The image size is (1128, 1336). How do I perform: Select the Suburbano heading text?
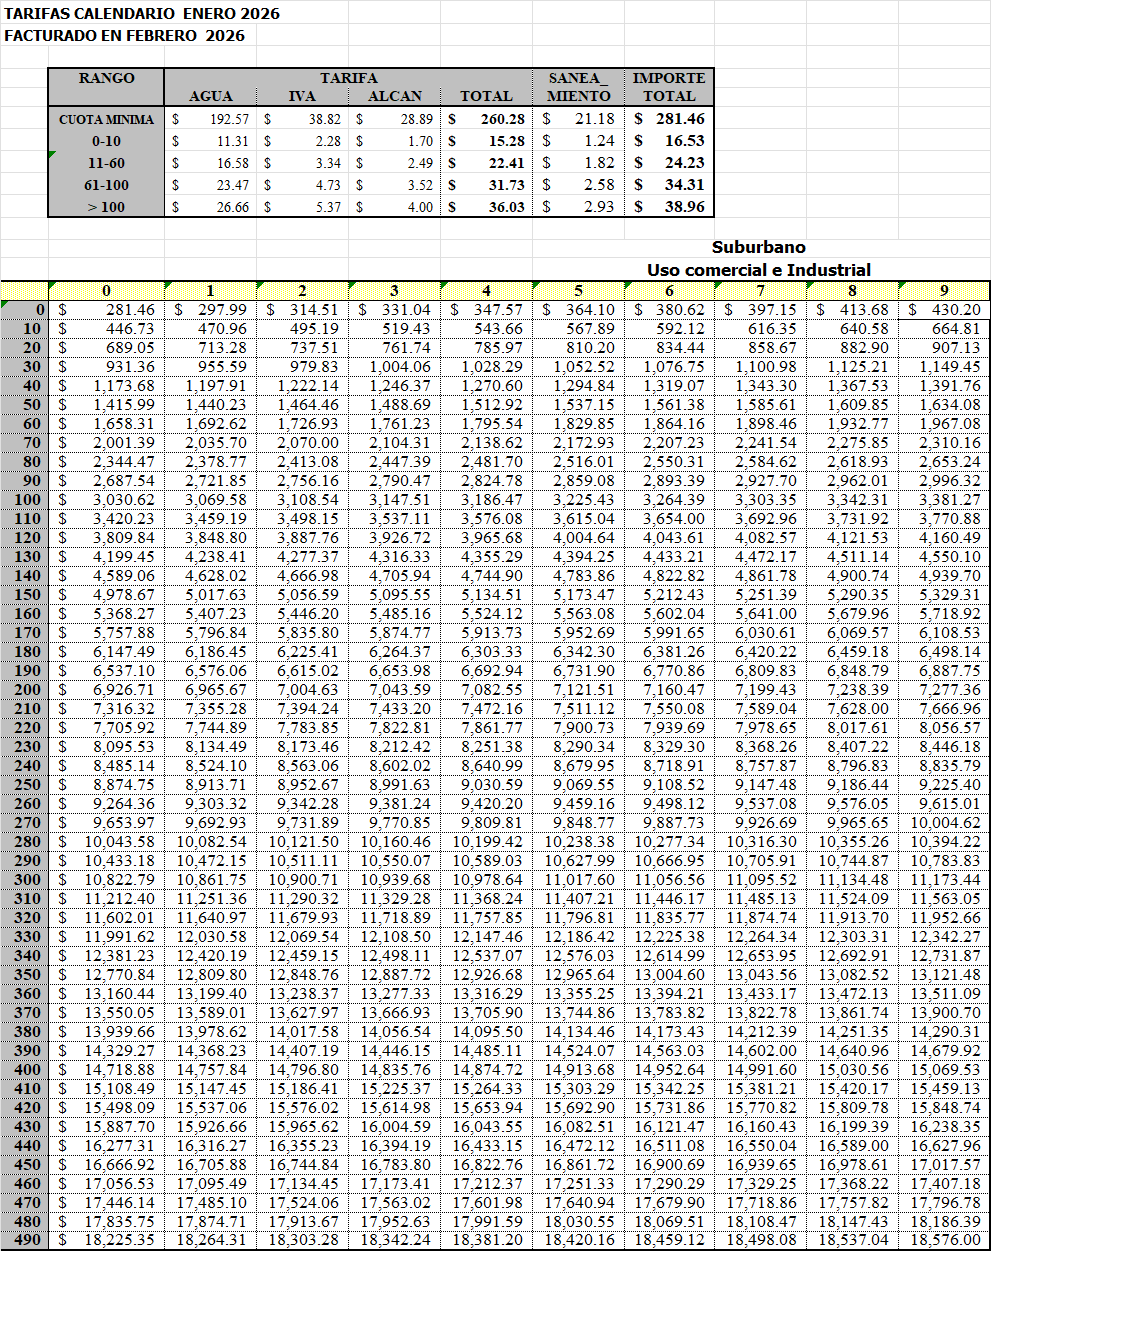758,247
